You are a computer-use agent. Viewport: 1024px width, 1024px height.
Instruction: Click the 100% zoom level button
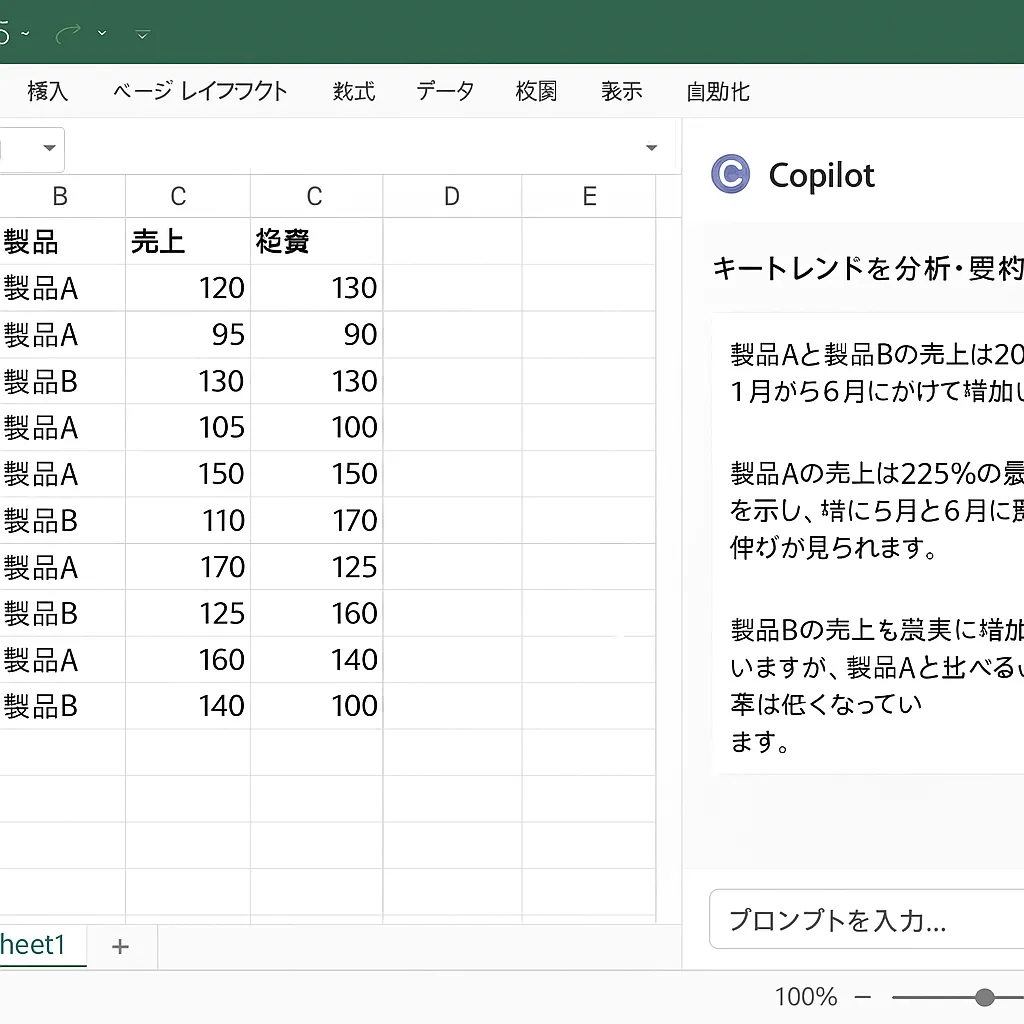[x=805, y=998]
